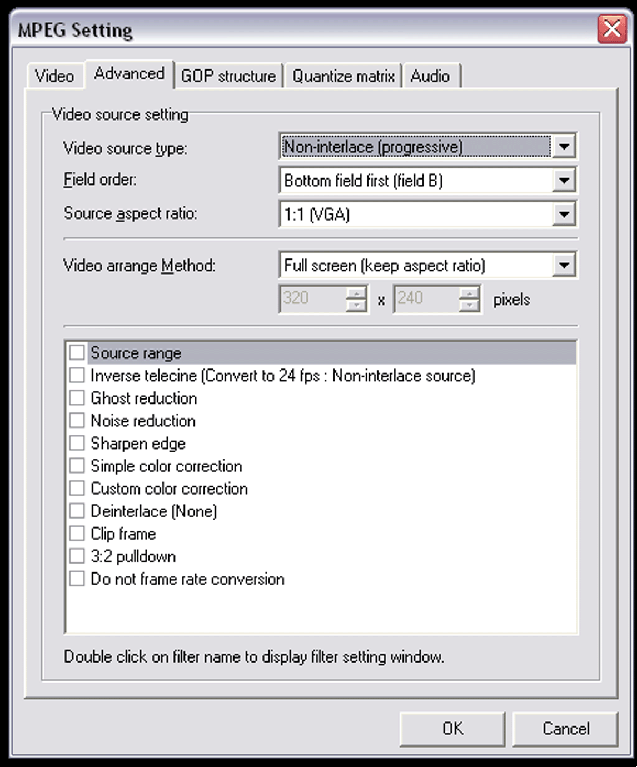Select the Custom color correction filter name
Screen dimensions: 637x767
tap(169, 489)
